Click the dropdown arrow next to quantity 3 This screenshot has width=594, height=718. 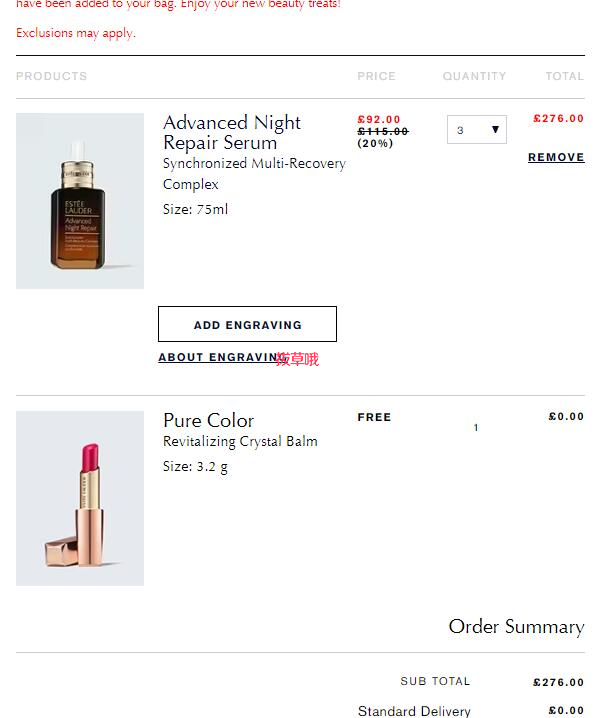point(495,130)
